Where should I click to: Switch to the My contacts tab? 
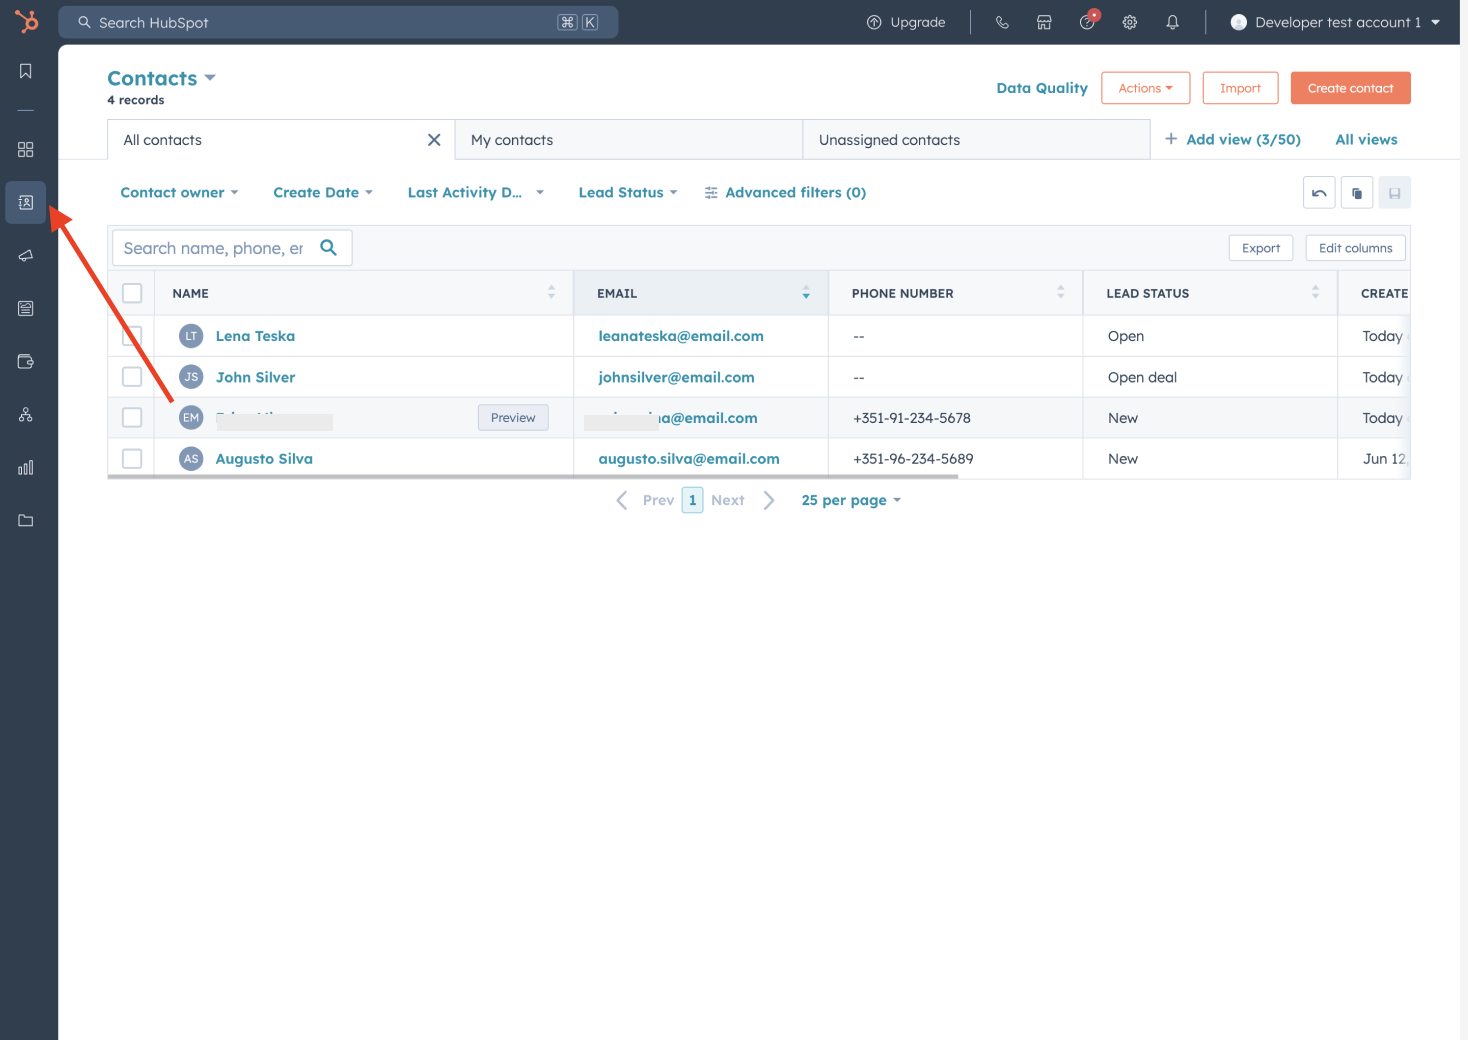[x=629, y=140]
